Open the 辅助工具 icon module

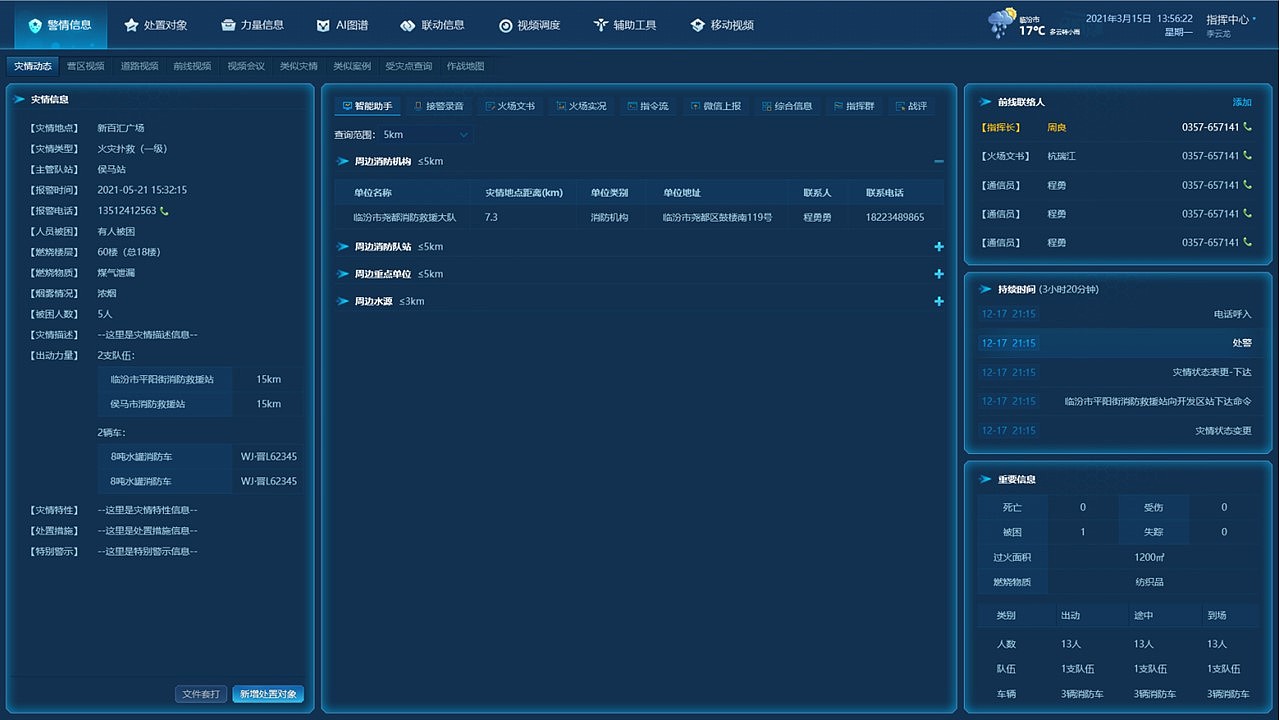(625, 25)
